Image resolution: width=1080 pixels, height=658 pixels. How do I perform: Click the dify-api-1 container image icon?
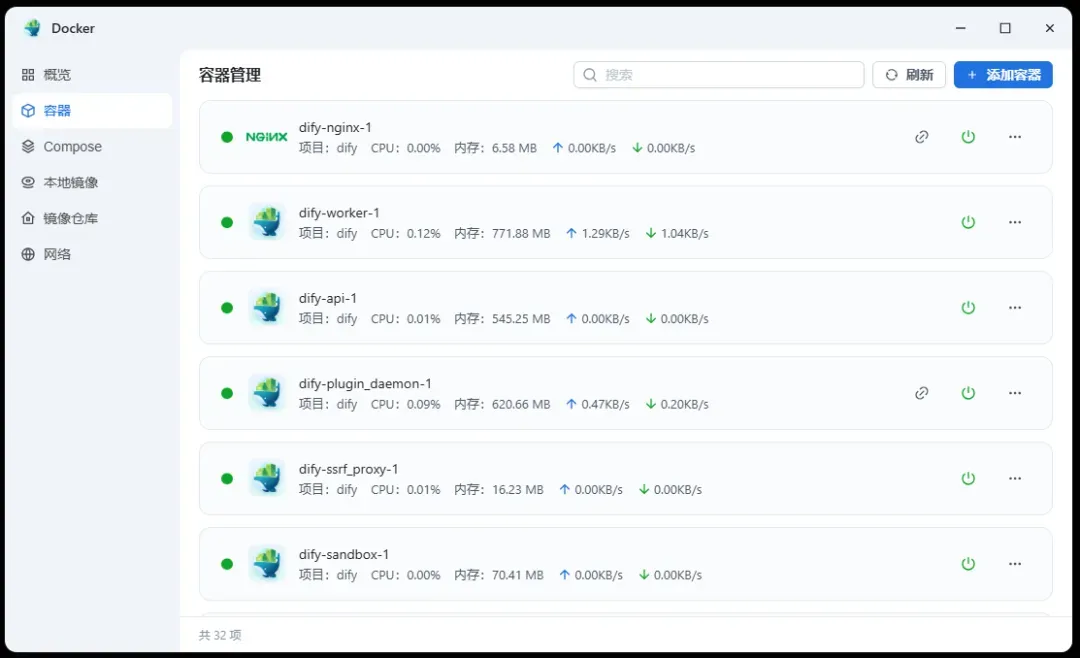tap(267, 307)
